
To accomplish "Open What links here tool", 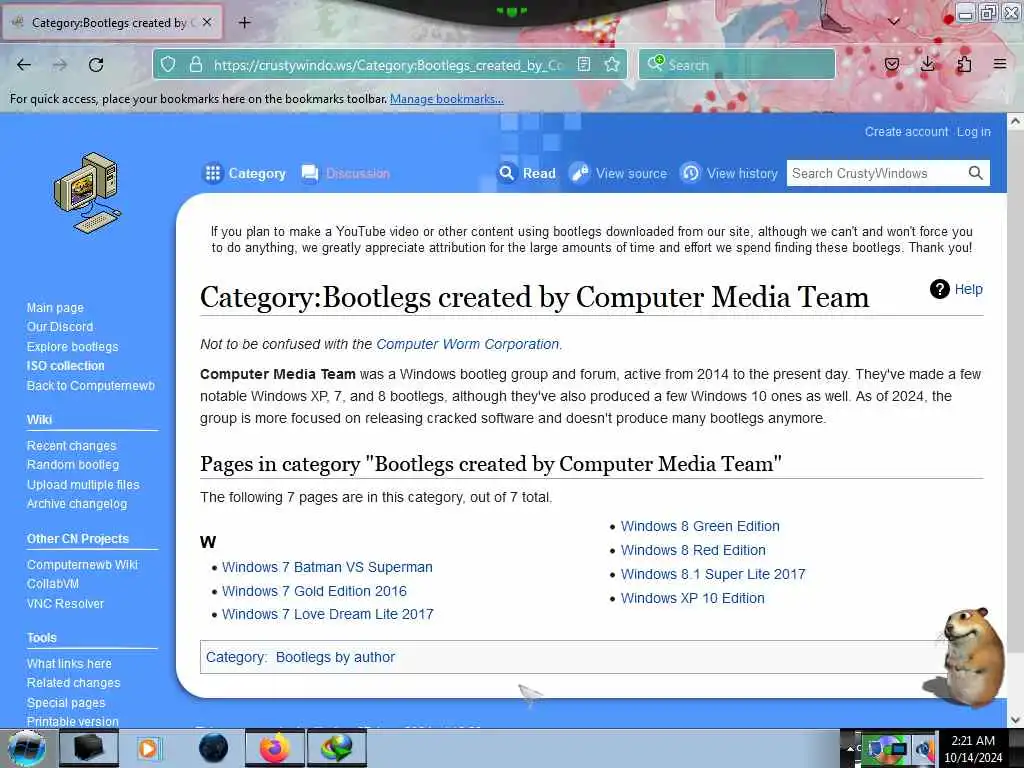I will [x=69, y=664].
